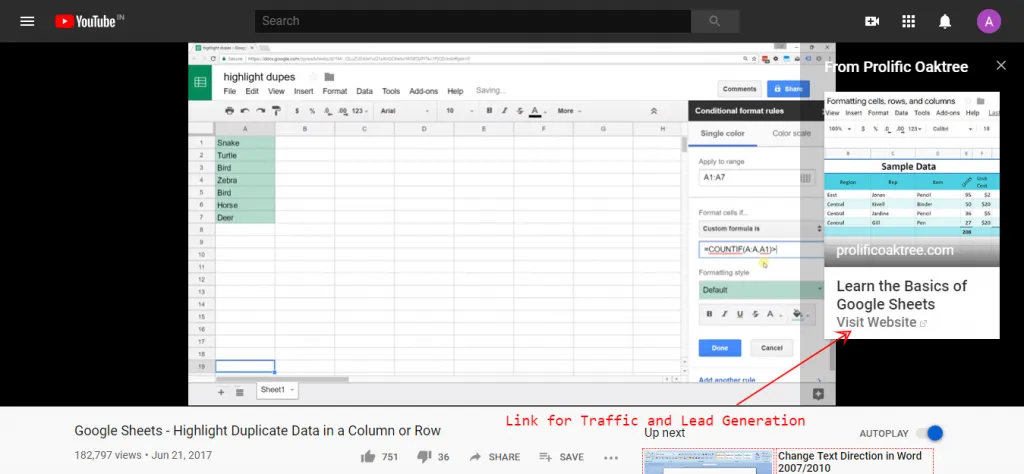1024x474 pixels.
Task: Click the Comments button
Action: point(739,89)
